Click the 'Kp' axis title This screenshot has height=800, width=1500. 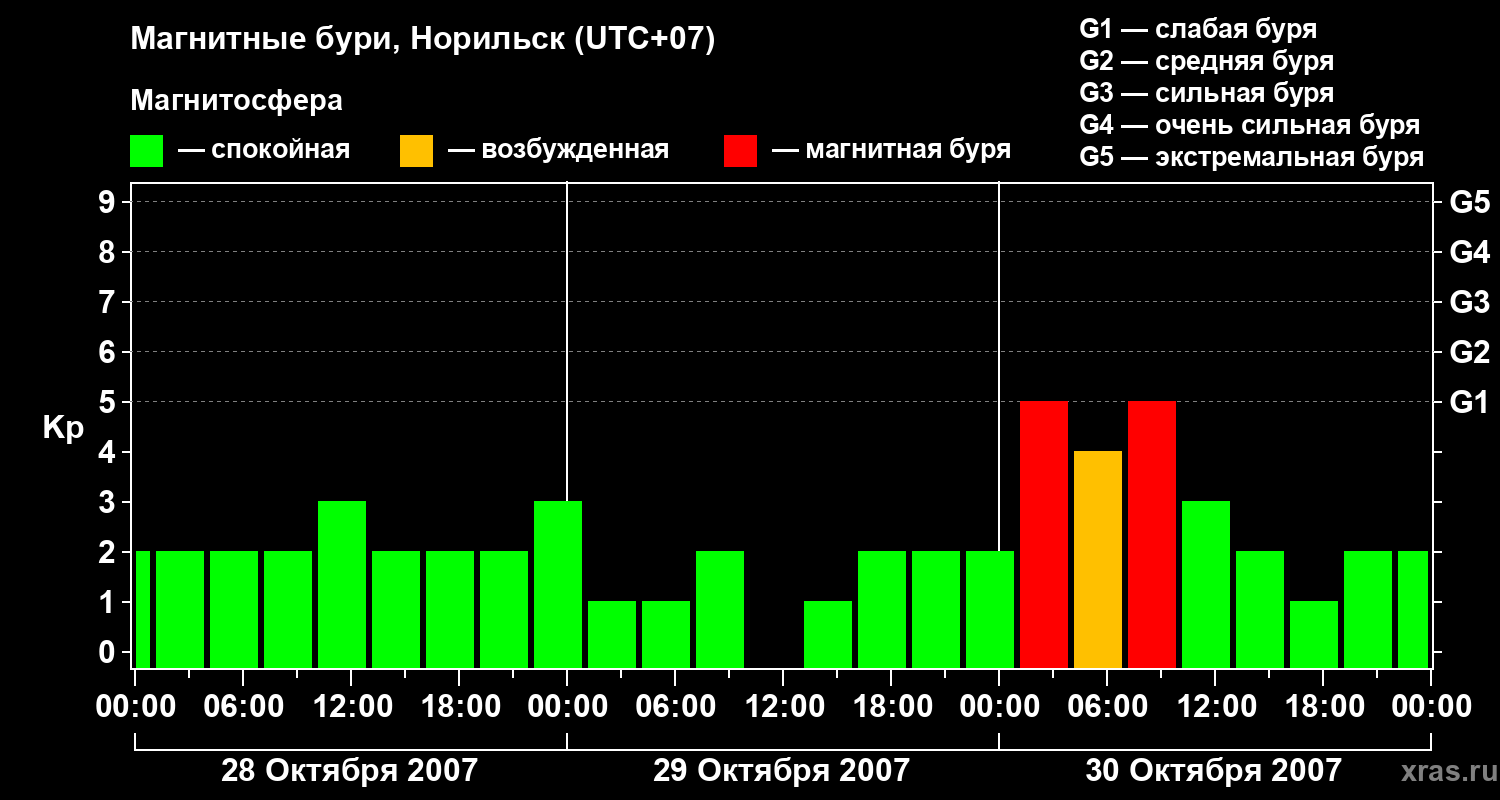(x=63, y=428)
